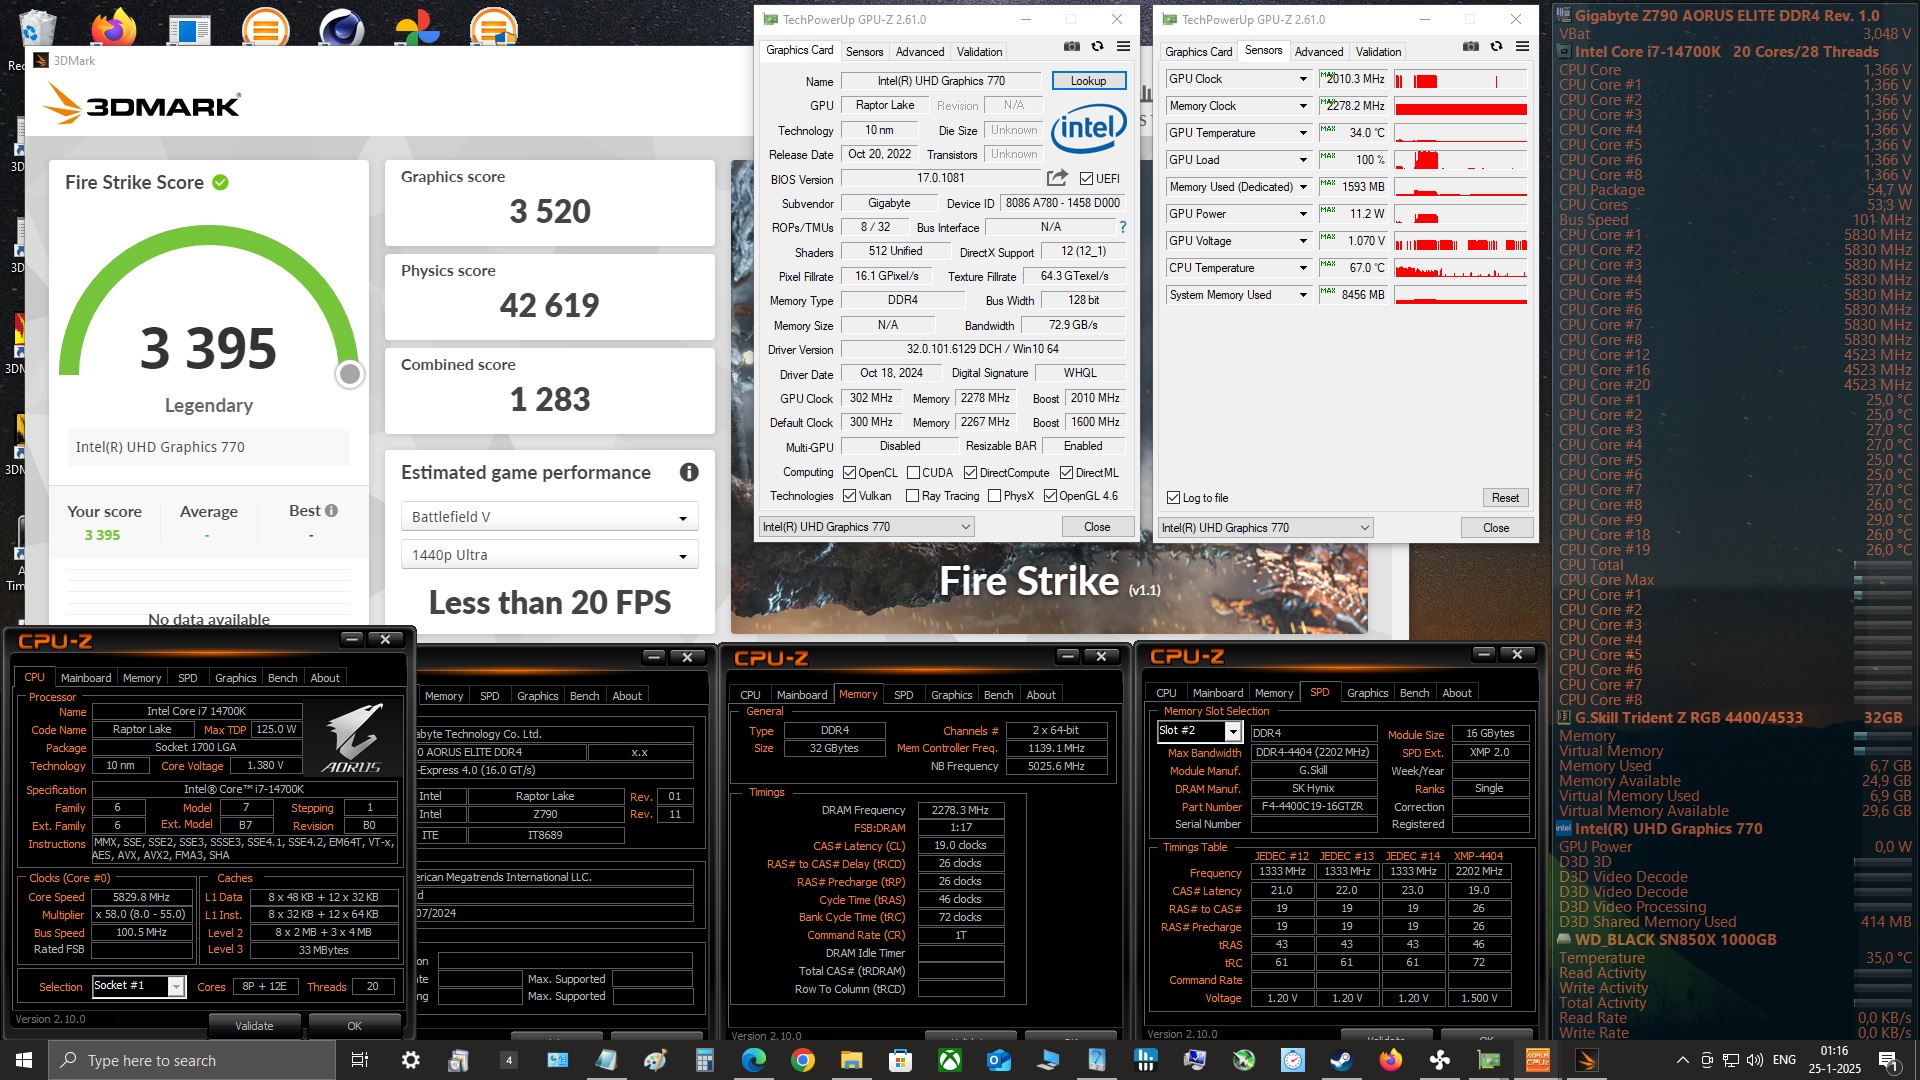The image size is (1920, 1080).
Task: Open the Memory Clock sensor dropdown
Action: pos(1303,106)
